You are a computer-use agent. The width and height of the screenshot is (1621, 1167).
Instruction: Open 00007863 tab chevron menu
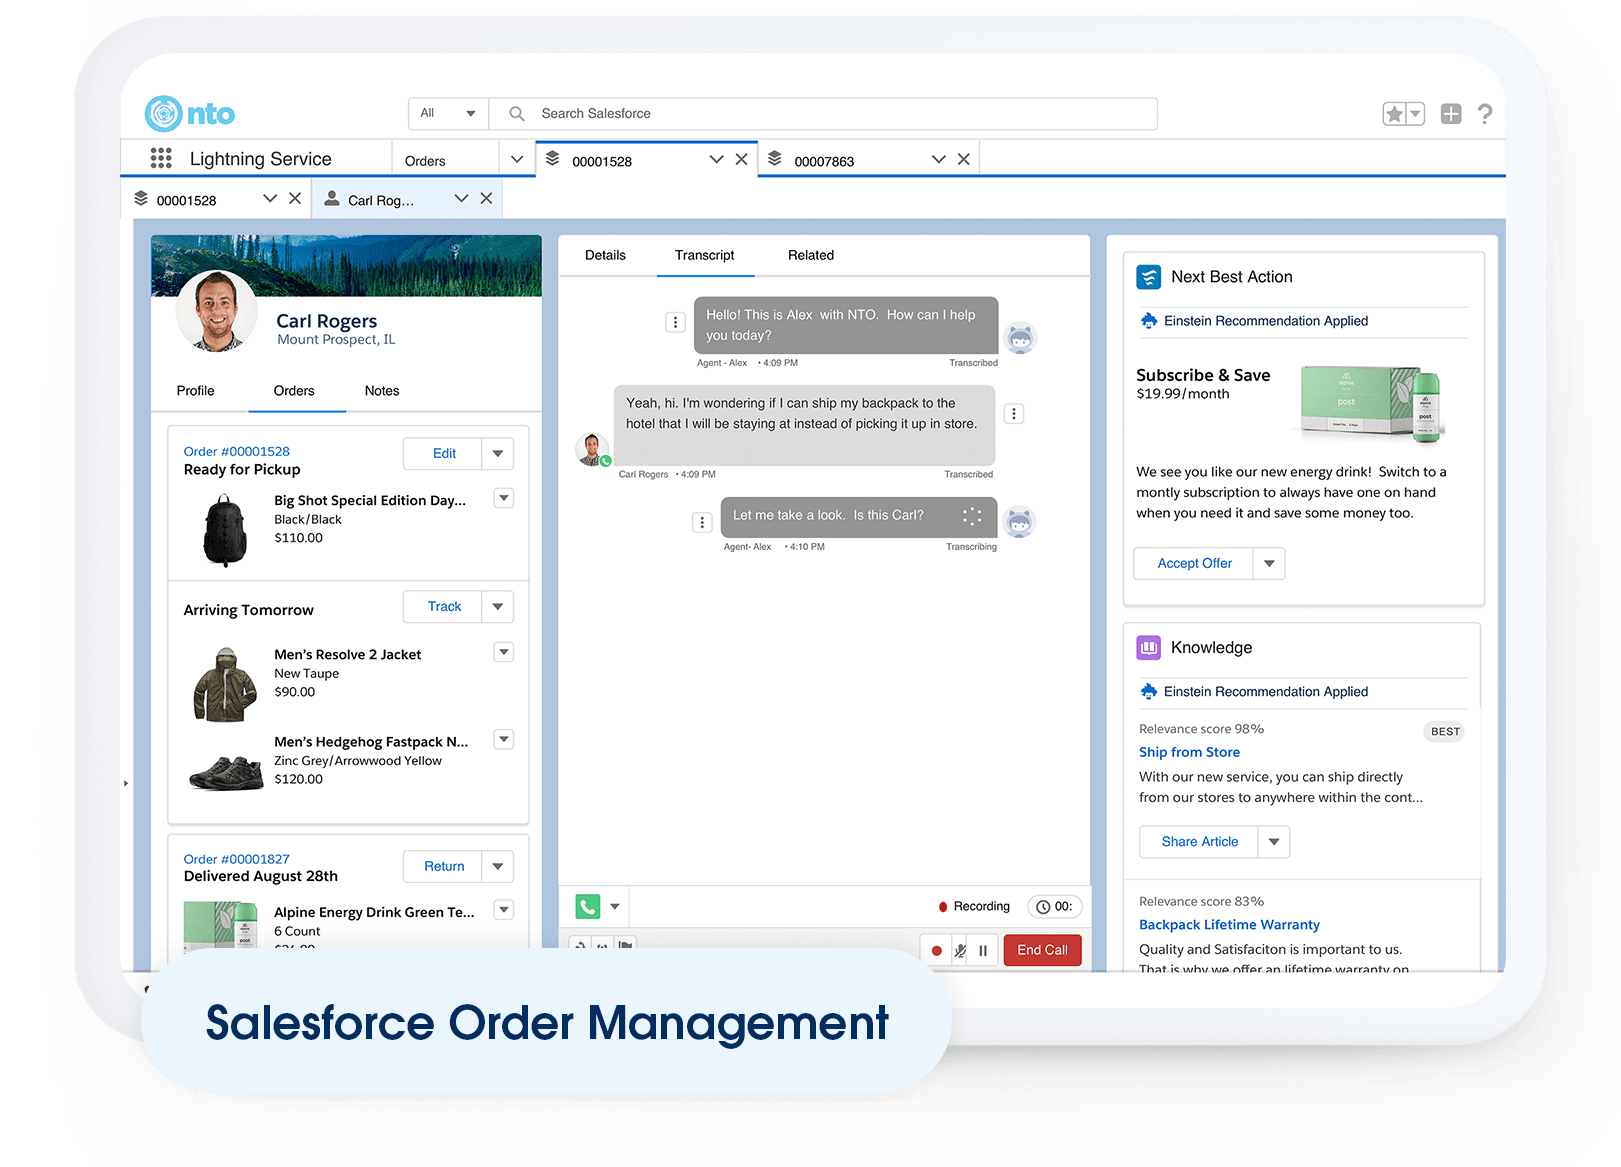click(938, 159)
